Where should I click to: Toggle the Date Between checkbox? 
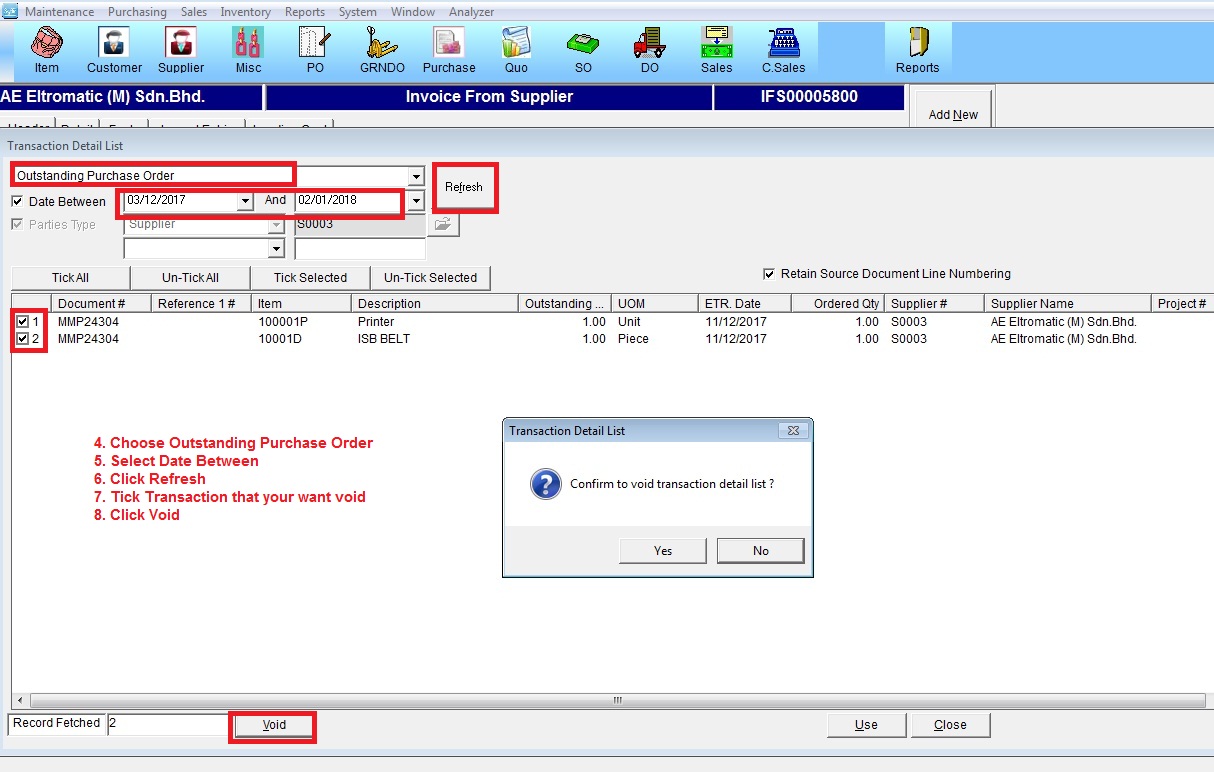(x=17, y=201)
